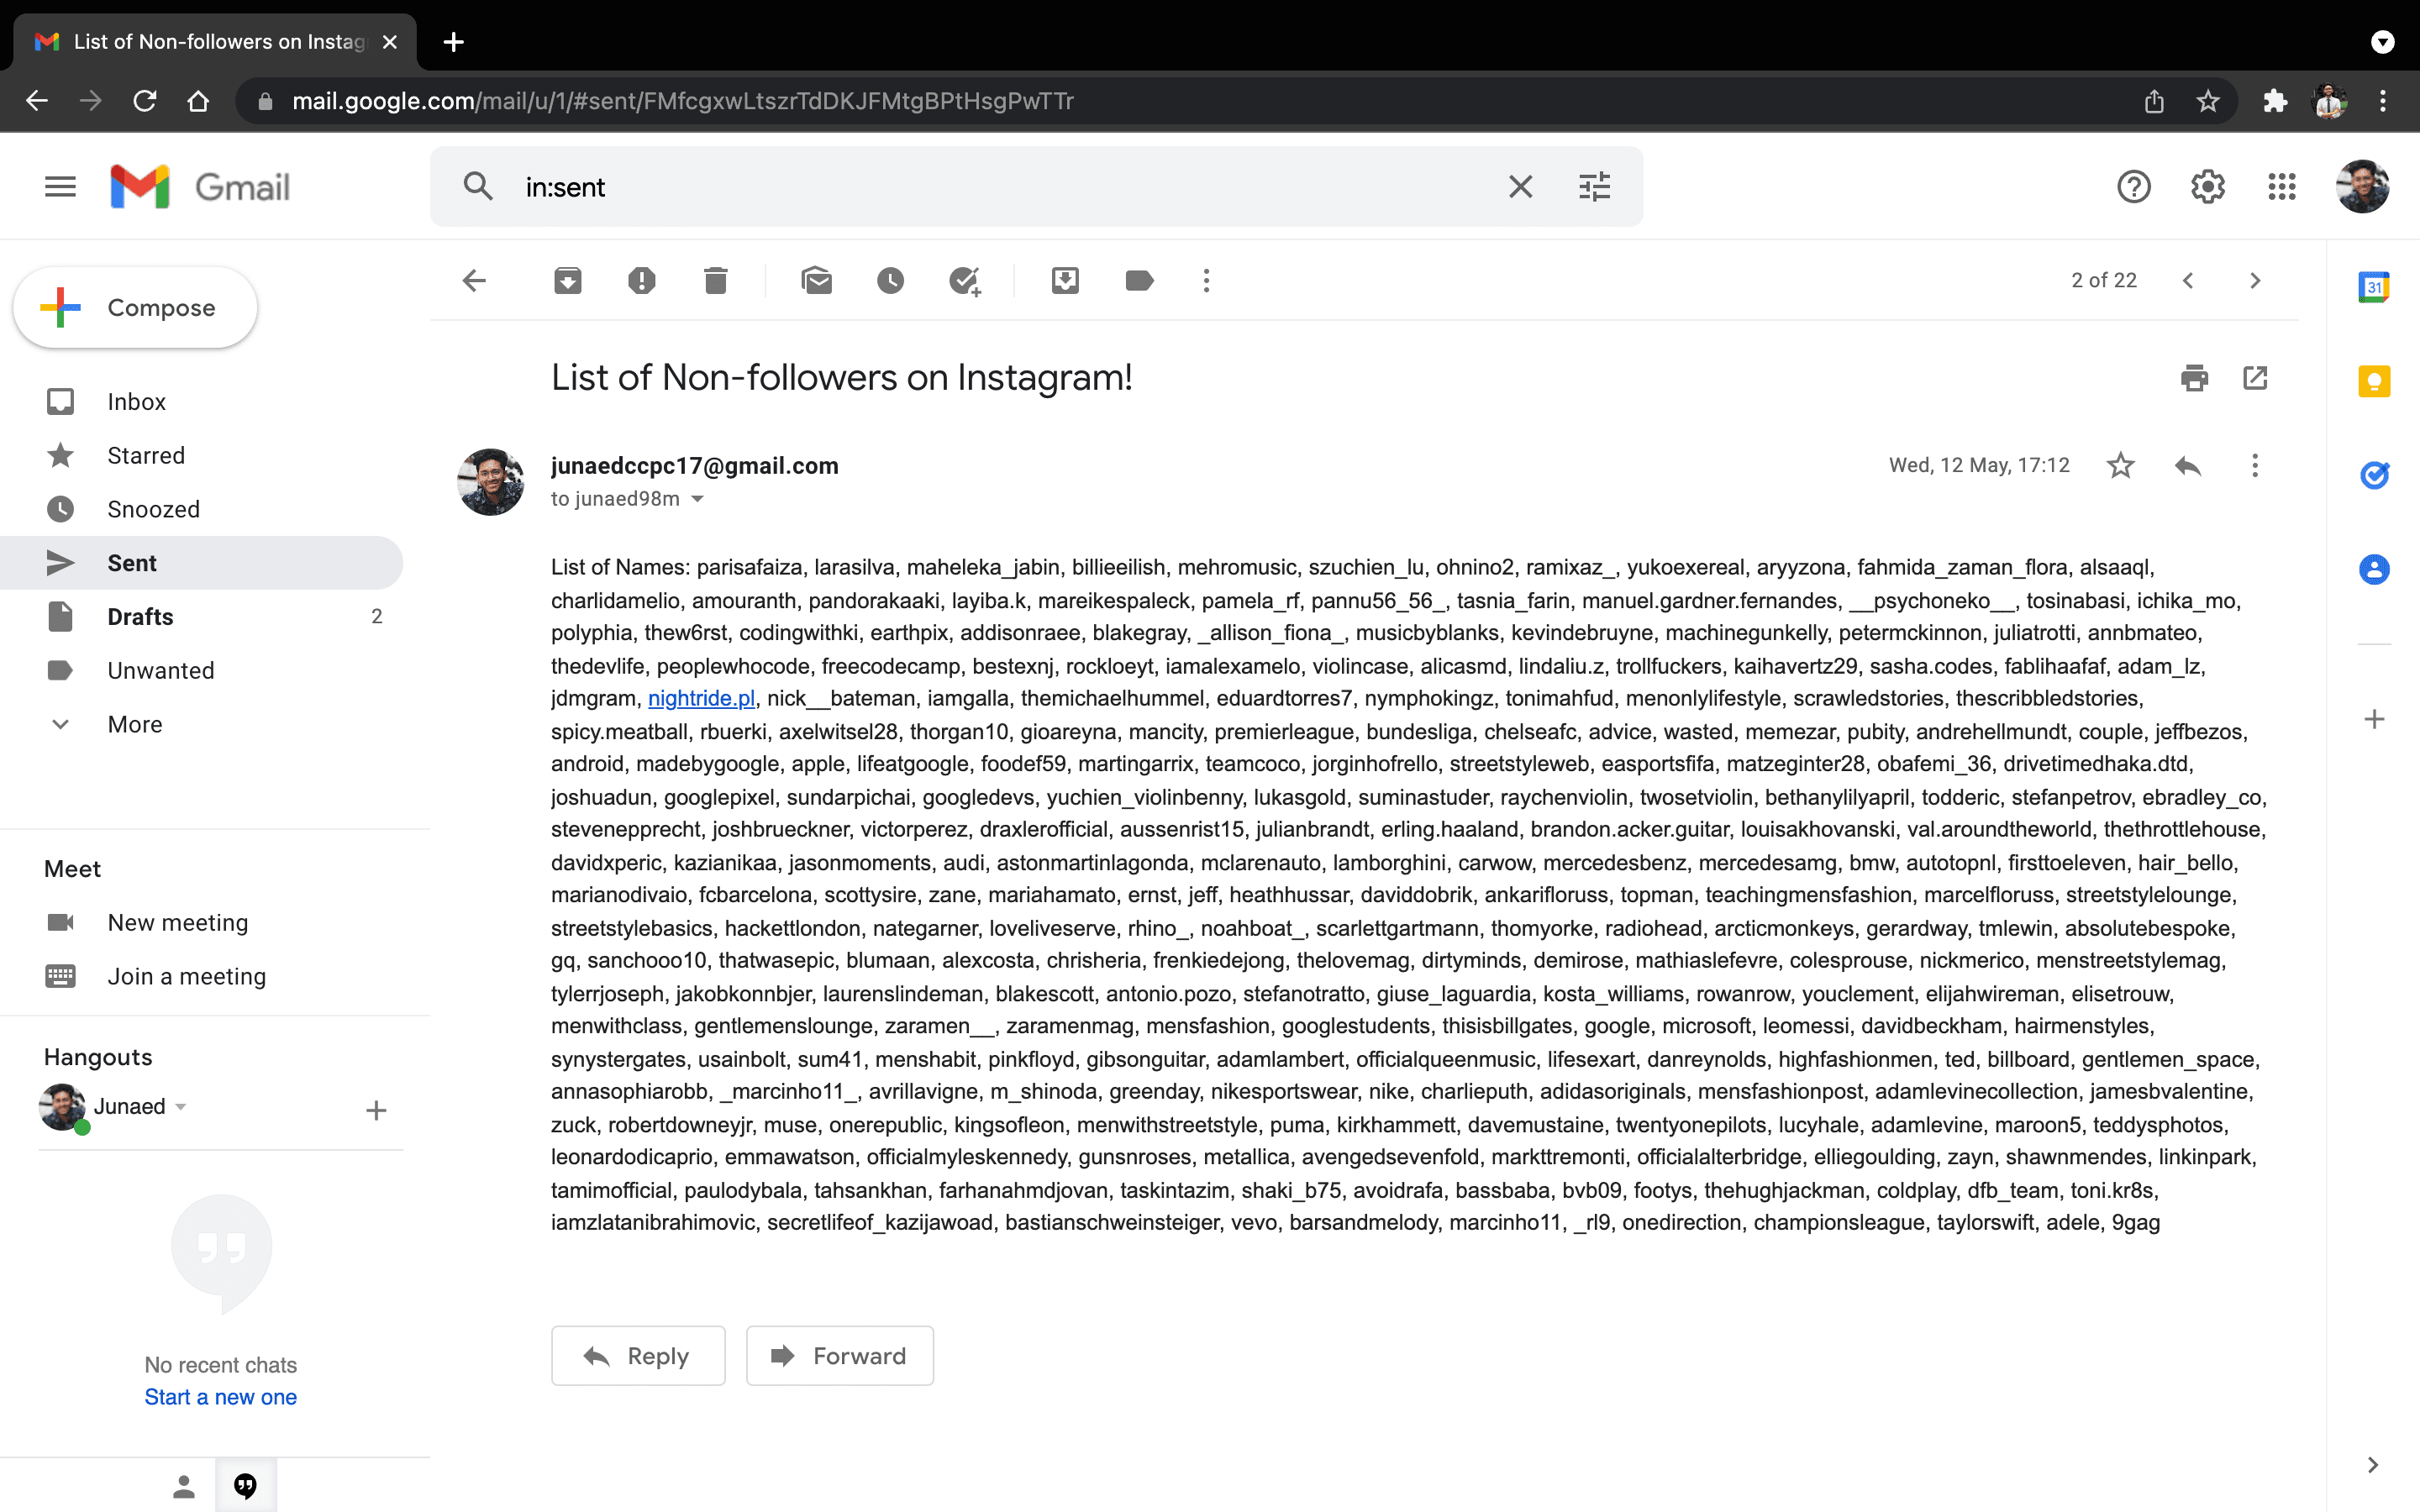Viewport: 2420px width, 1512px height.
Task: Open the Chrome three-dot menu
Action: pos(2383,101)
